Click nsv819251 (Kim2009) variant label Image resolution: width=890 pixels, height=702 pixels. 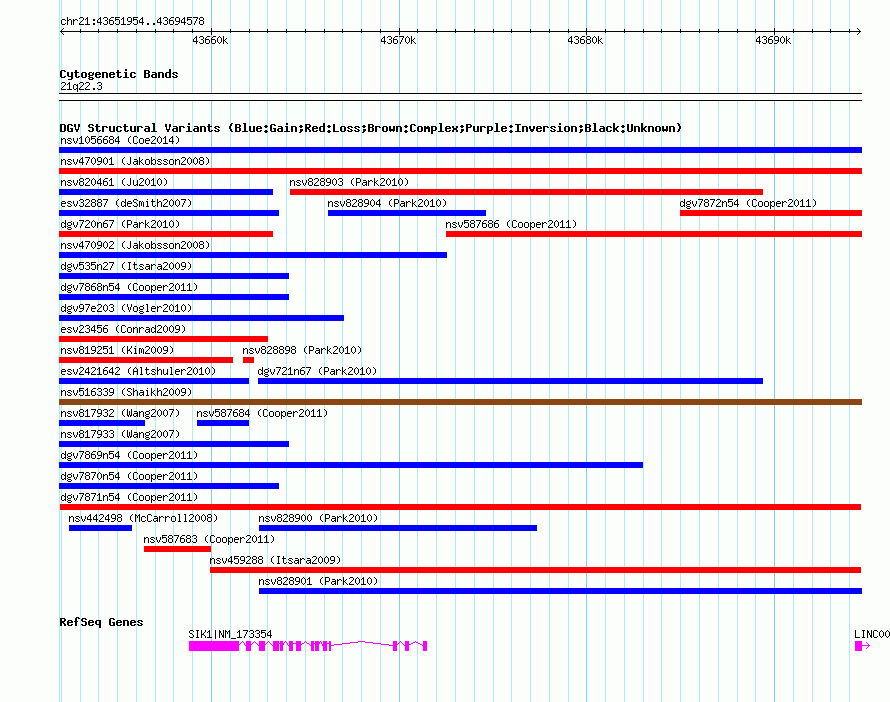(117, 350)
